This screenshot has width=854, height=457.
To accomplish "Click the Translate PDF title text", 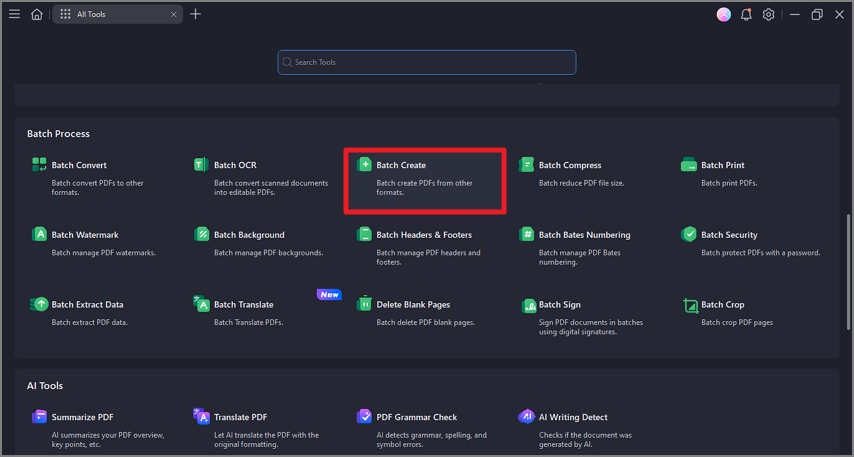I will [240, 417].
